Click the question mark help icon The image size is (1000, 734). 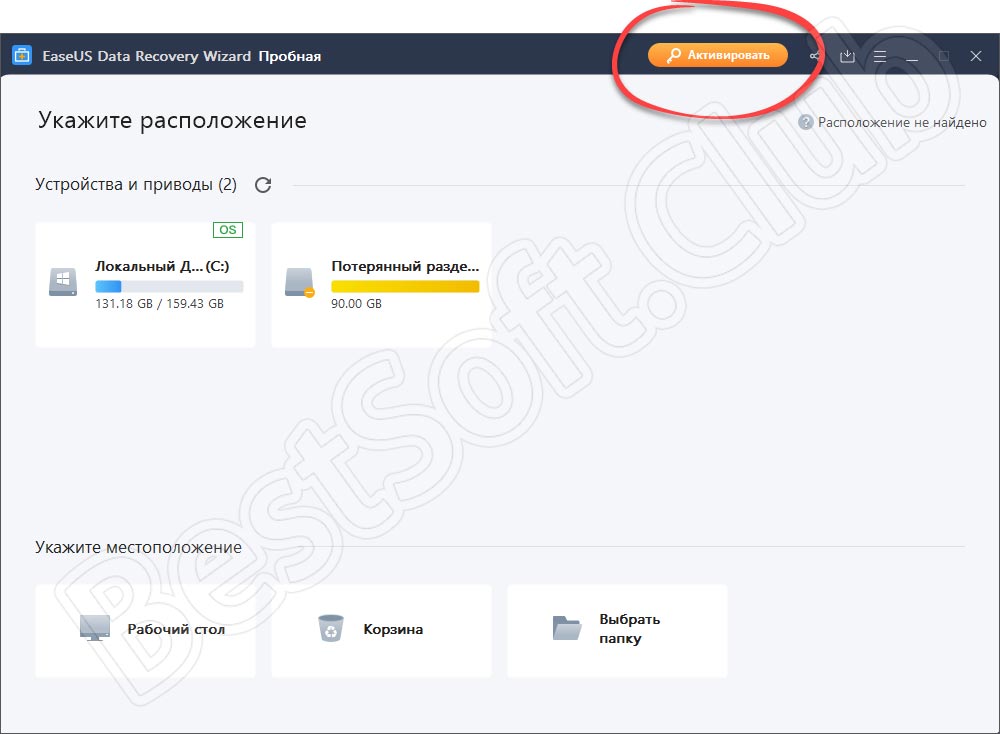click(805, 122)
